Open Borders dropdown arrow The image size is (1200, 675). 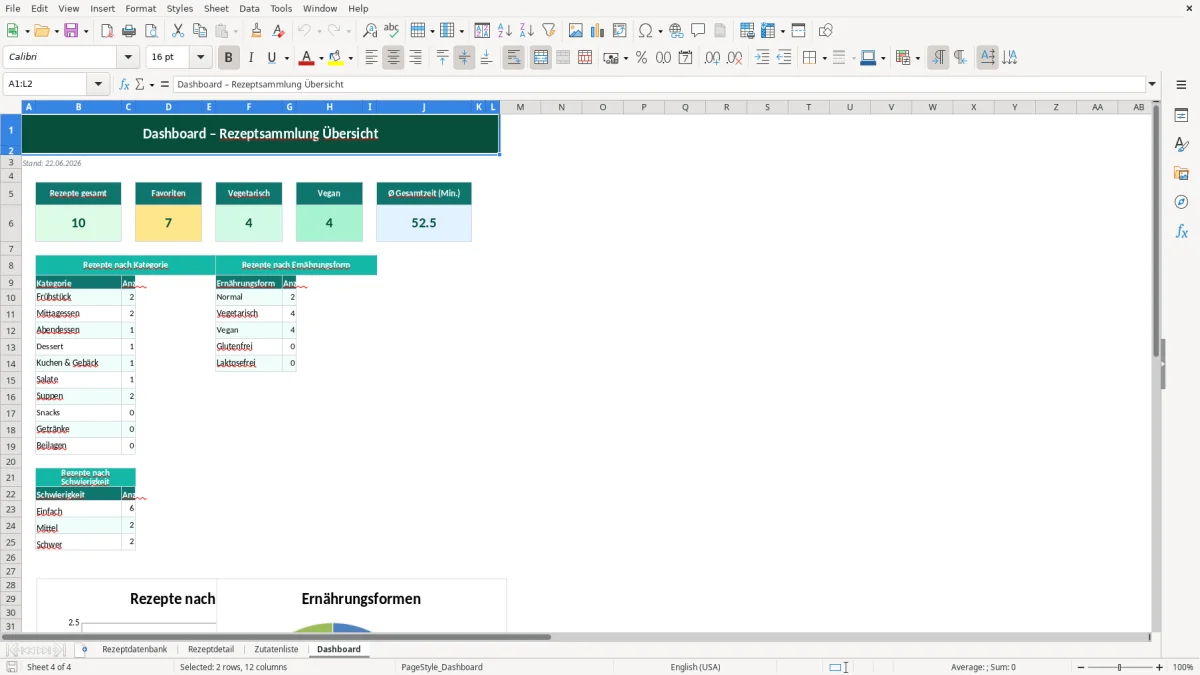823,58
